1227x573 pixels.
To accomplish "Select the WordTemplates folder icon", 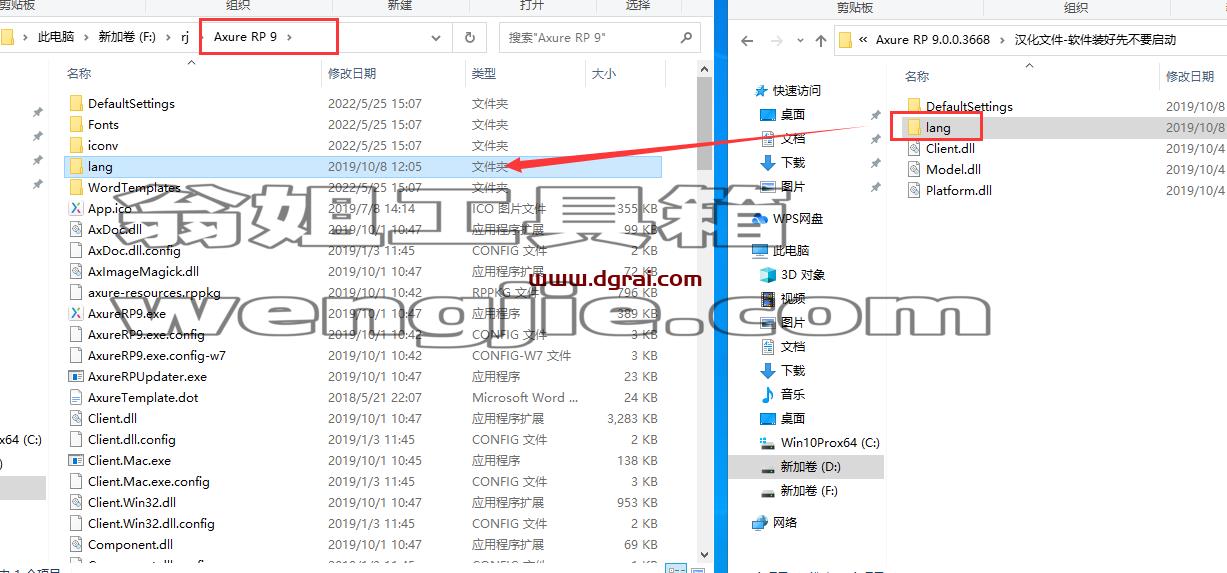I will (x=76, y=187).
